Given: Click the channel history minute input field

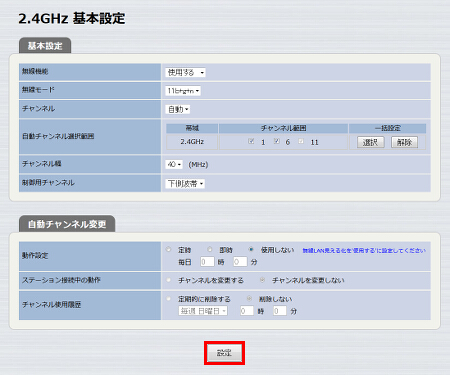Looking at the screenshot, I should click(280, 311).
